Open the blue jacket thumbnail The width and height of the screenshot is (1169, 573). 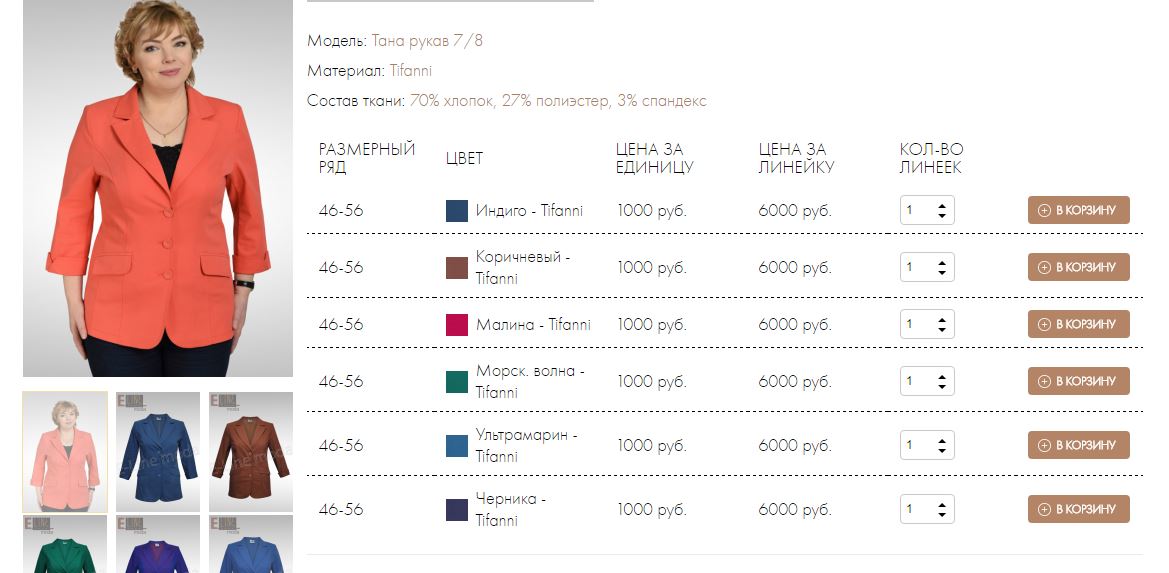coord(158,452)
